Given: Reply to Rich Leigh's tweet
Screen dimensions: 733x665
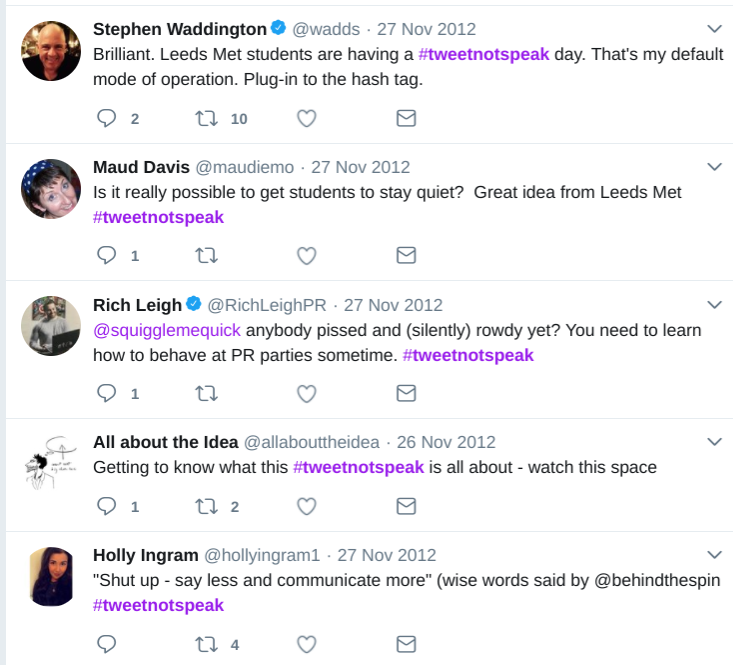Looking at the screenshot, I should pyautogui.click(x=107, y=393).
